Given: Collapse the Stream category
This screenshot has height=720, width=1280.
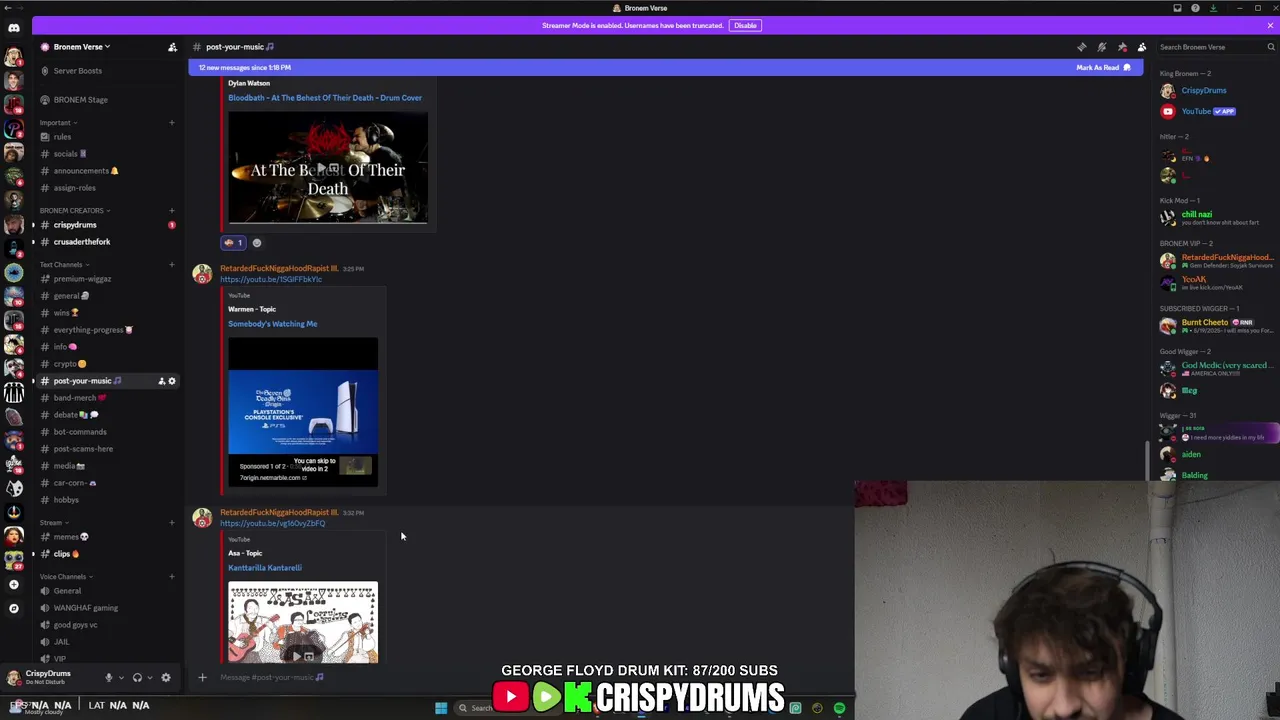Looking at the screenshot, I should tap(54, 523).
